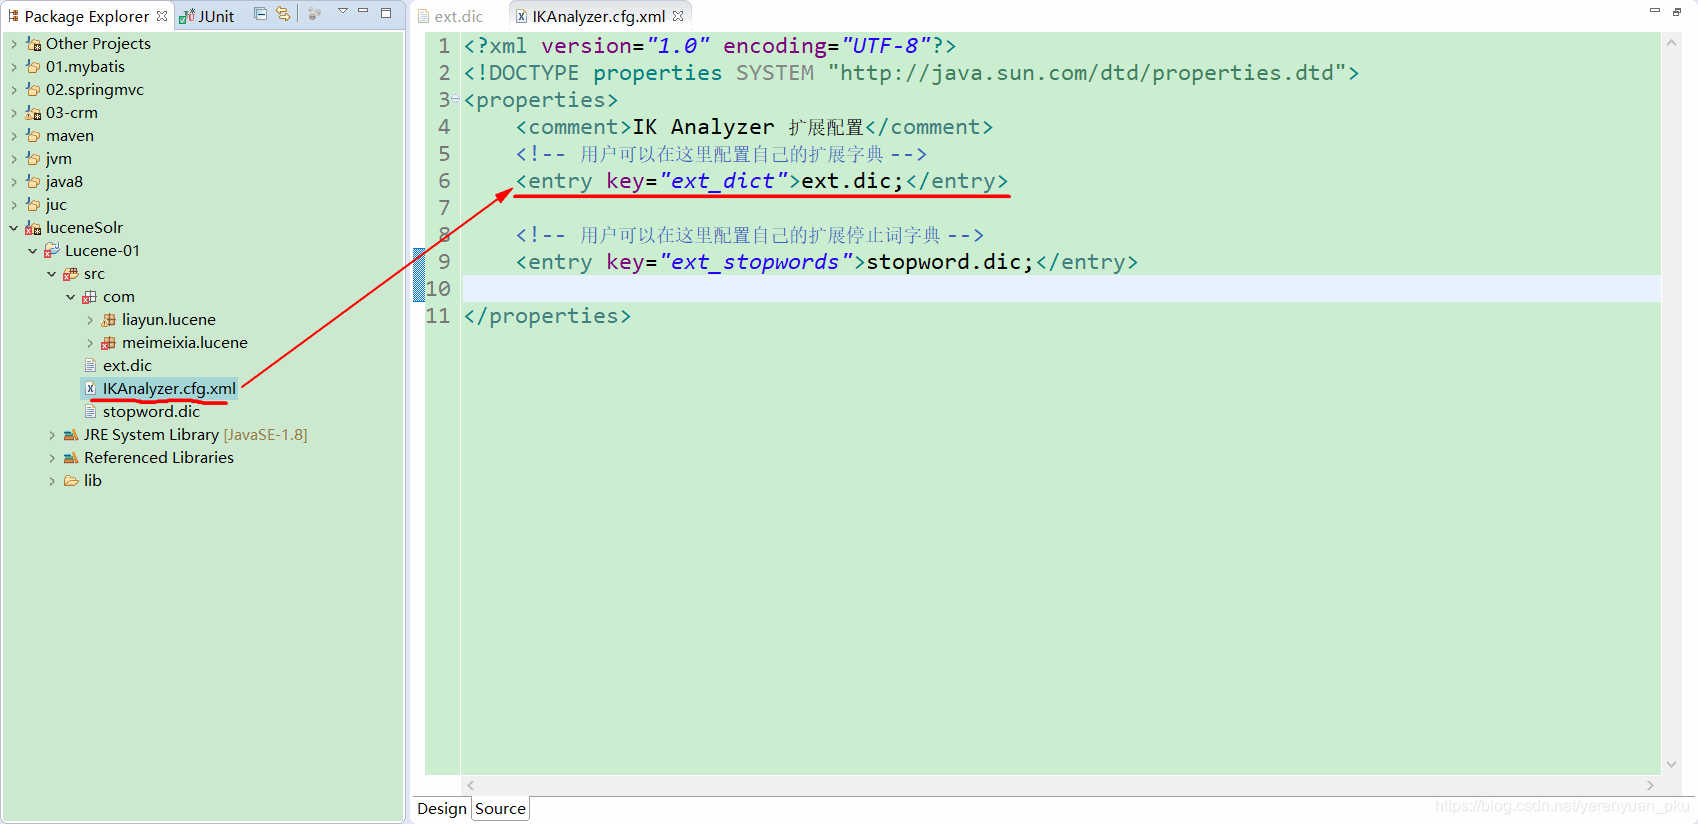The width and height of the screenshot is (1698, 824).
Task: Click the 01.mybatis project icon
Action: [33, 67]
